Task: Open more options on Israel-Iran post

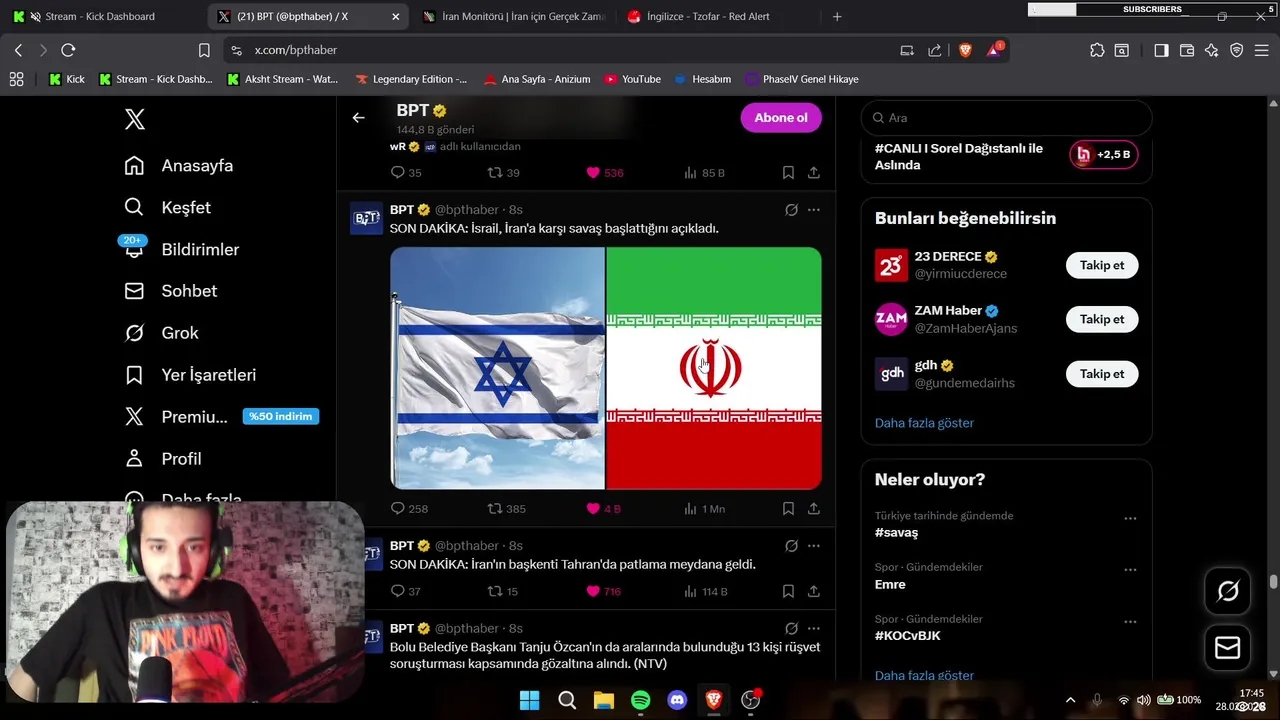Action: pyautogui.click(x=814, y=210)
